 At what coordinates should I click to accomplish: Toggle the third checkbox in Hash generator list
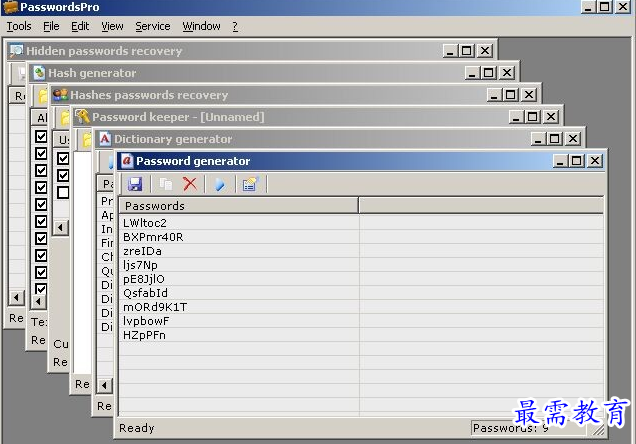coord(41,170)
